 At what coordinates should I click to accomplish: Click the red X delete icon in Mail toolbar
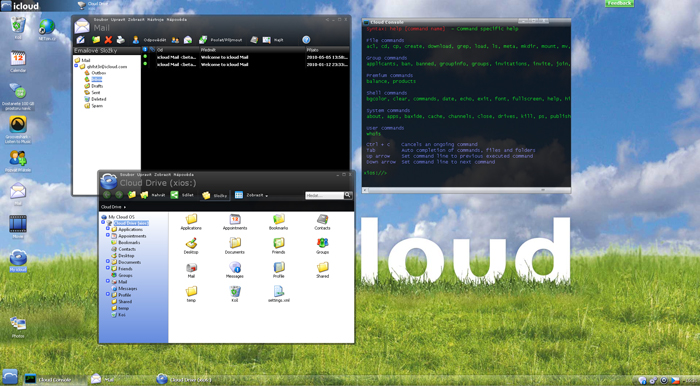[108, 40]
